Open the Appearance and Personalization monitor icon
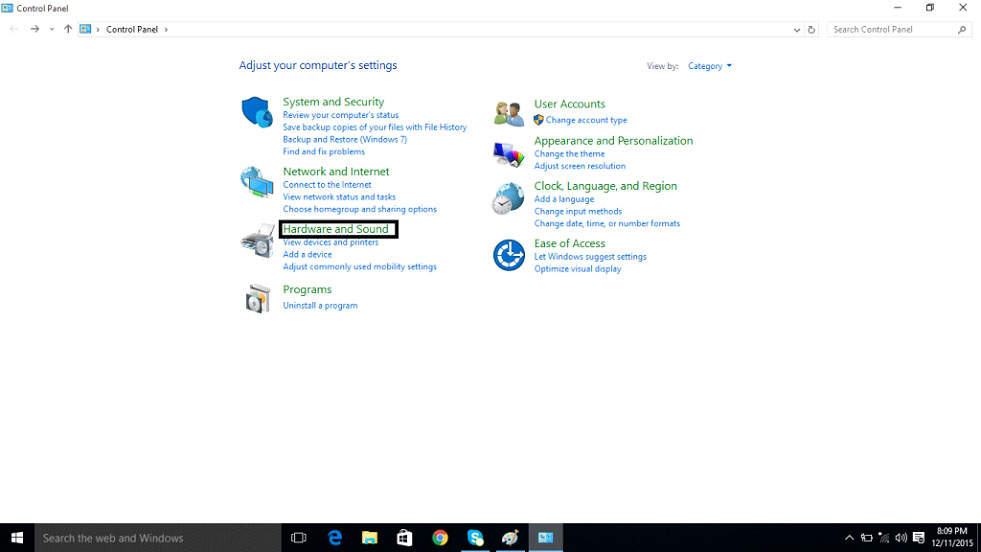This screenshot has width=981, height=552. click(508, 155)
